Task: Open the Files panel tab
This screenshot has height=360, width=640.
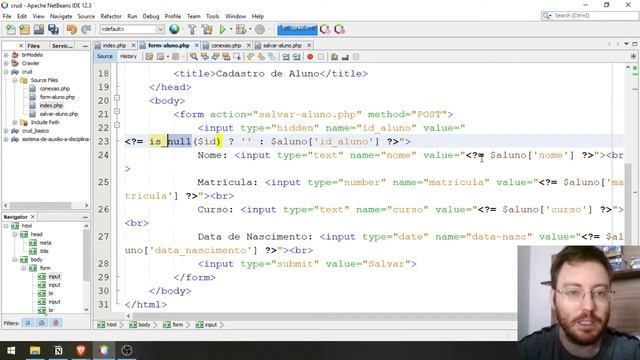Action: [x=33, y=46]
